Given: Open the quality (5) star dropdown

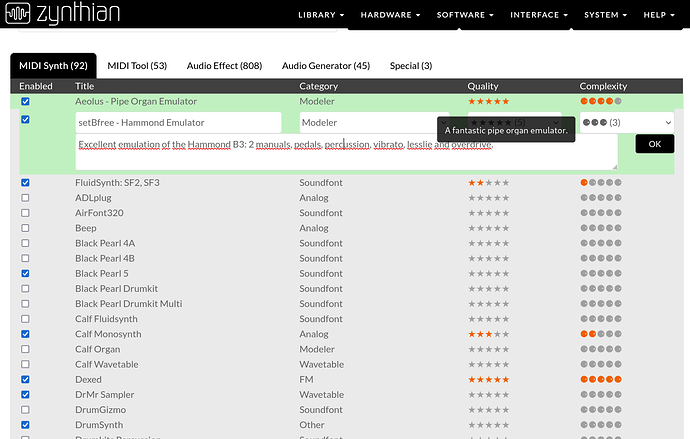Looking at the screenshot, I should [x=514, y=123].
